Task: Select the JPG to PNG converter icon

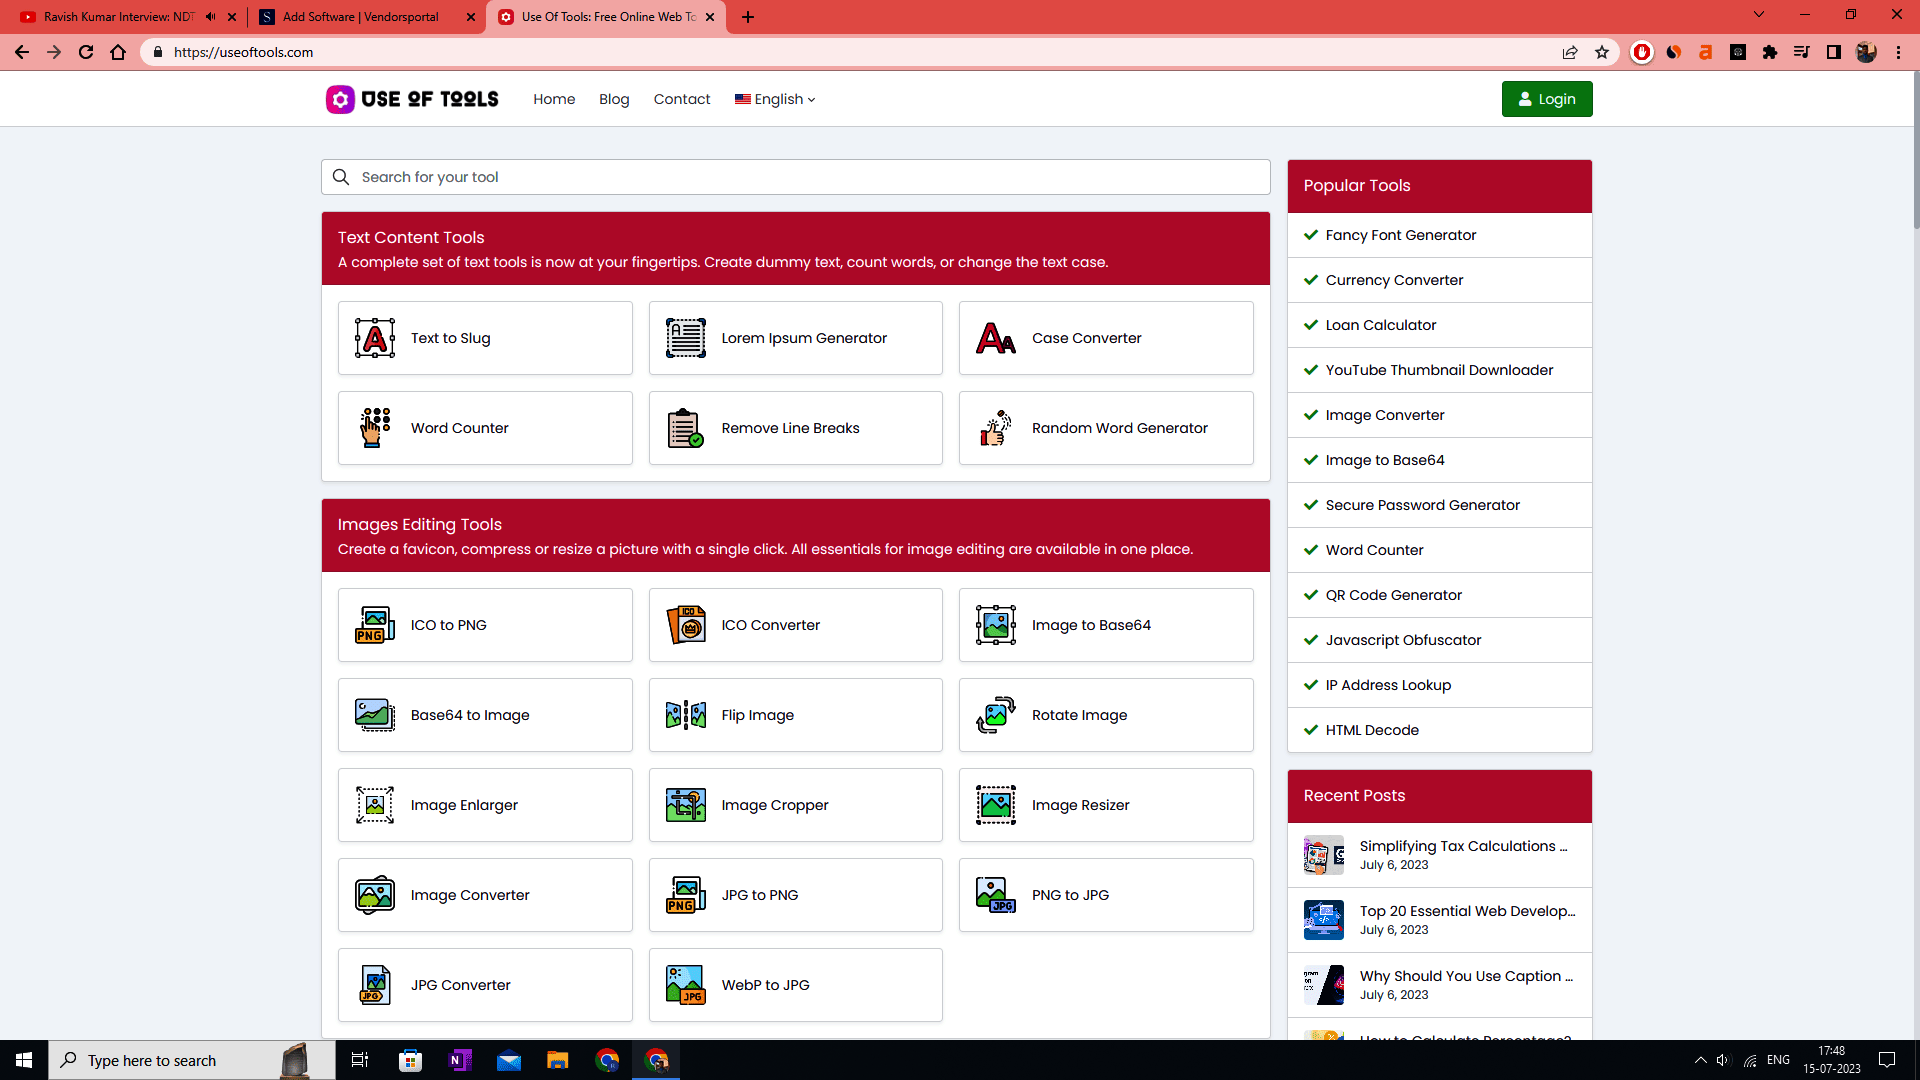Action: click(685, 894)
